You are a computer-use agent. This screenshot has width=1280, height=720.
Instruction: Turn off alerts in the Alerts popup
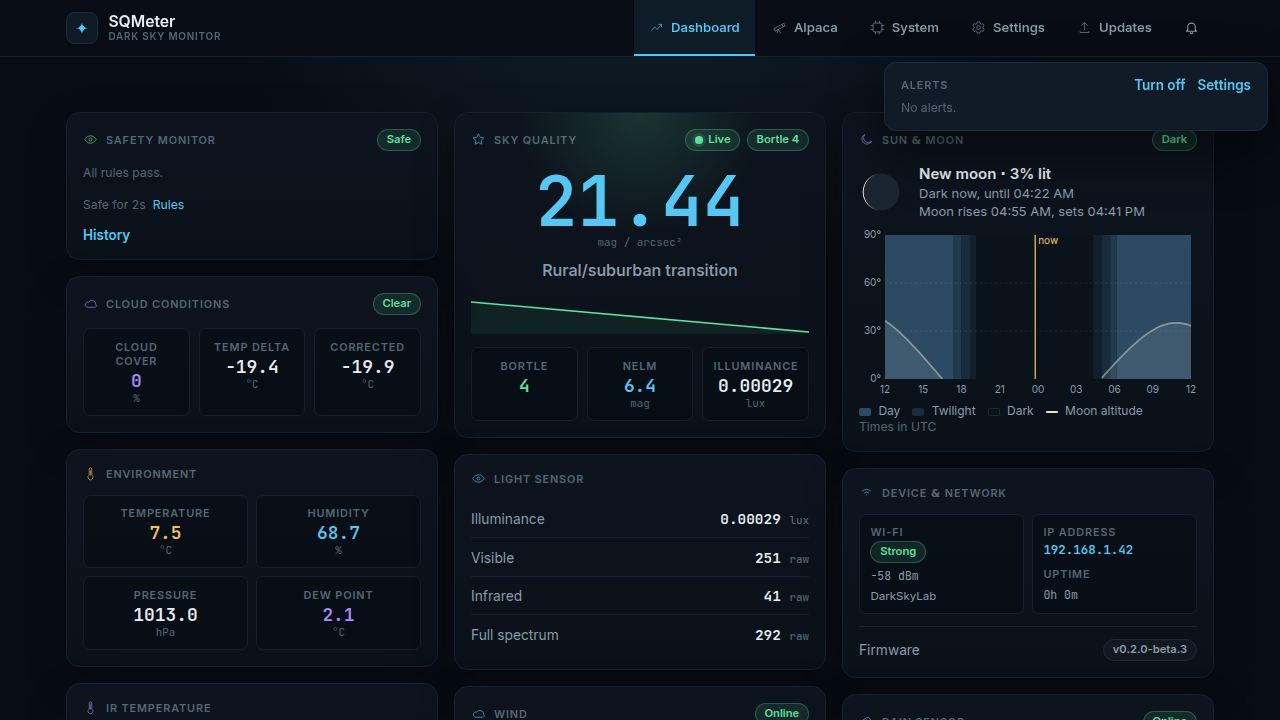coord(1159,85)
